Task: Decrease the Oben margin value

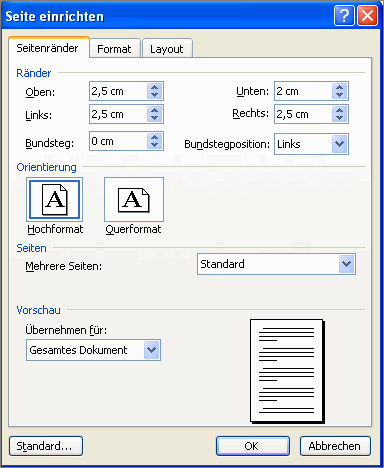Action: point(154,95)
